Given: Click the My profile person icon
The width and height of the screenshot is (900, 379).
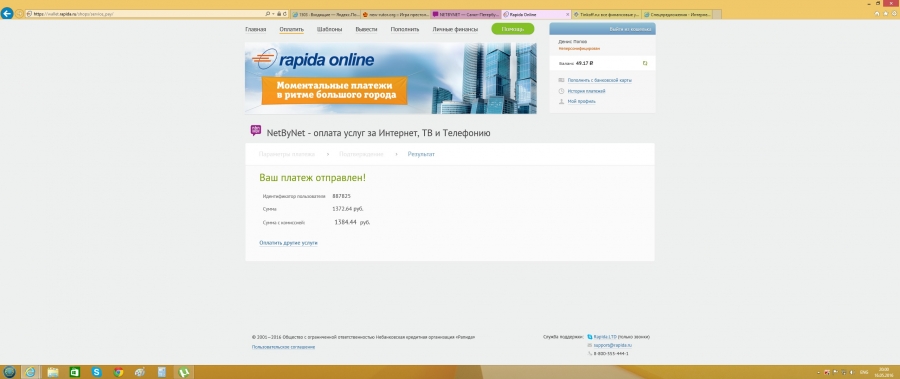Looking at the screenshot, I should click(x=561, y=102).
